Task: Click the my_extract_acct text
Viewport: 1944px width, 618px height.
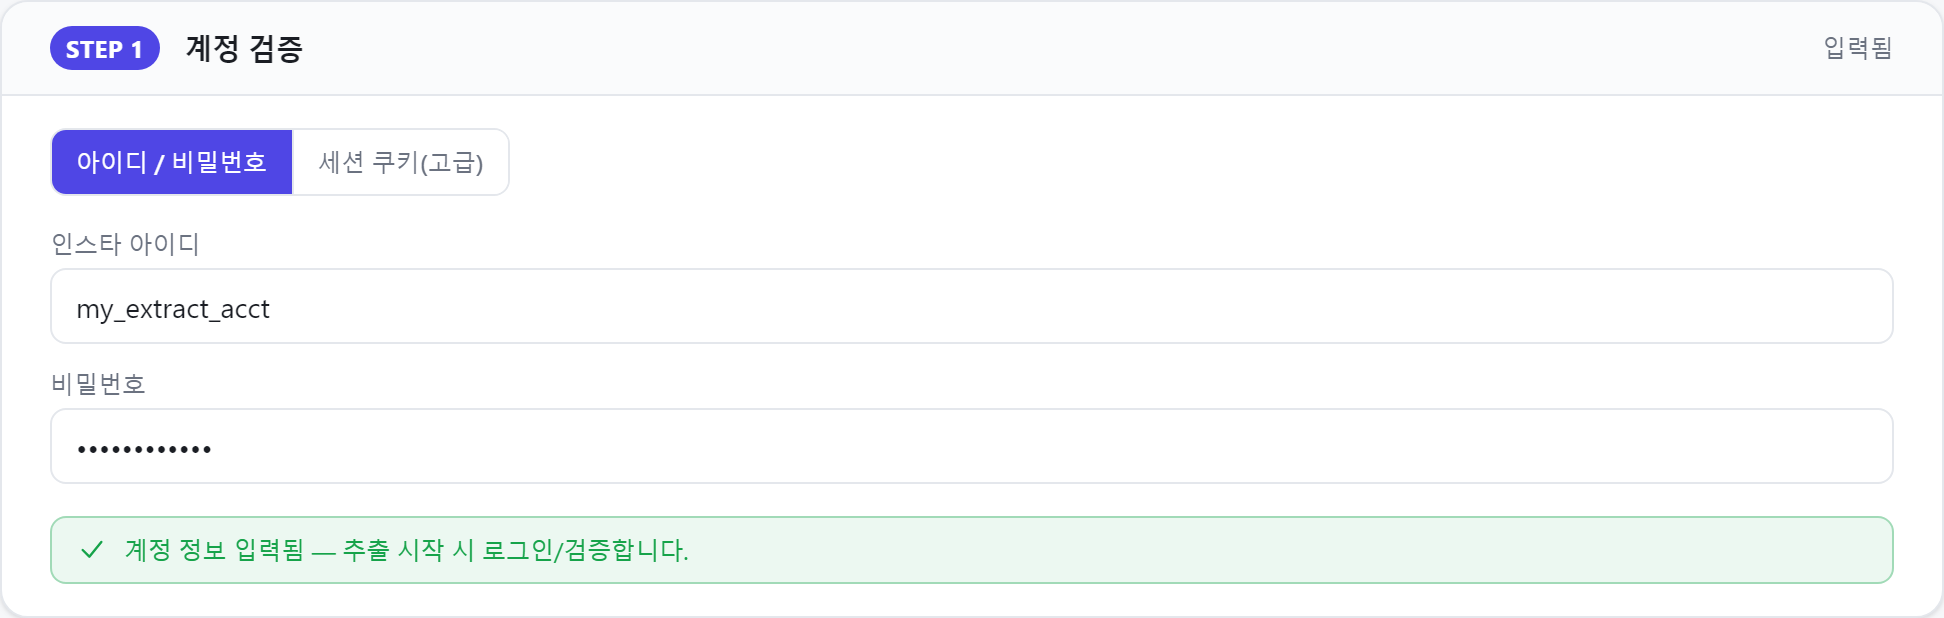Action: pos(173,309)
